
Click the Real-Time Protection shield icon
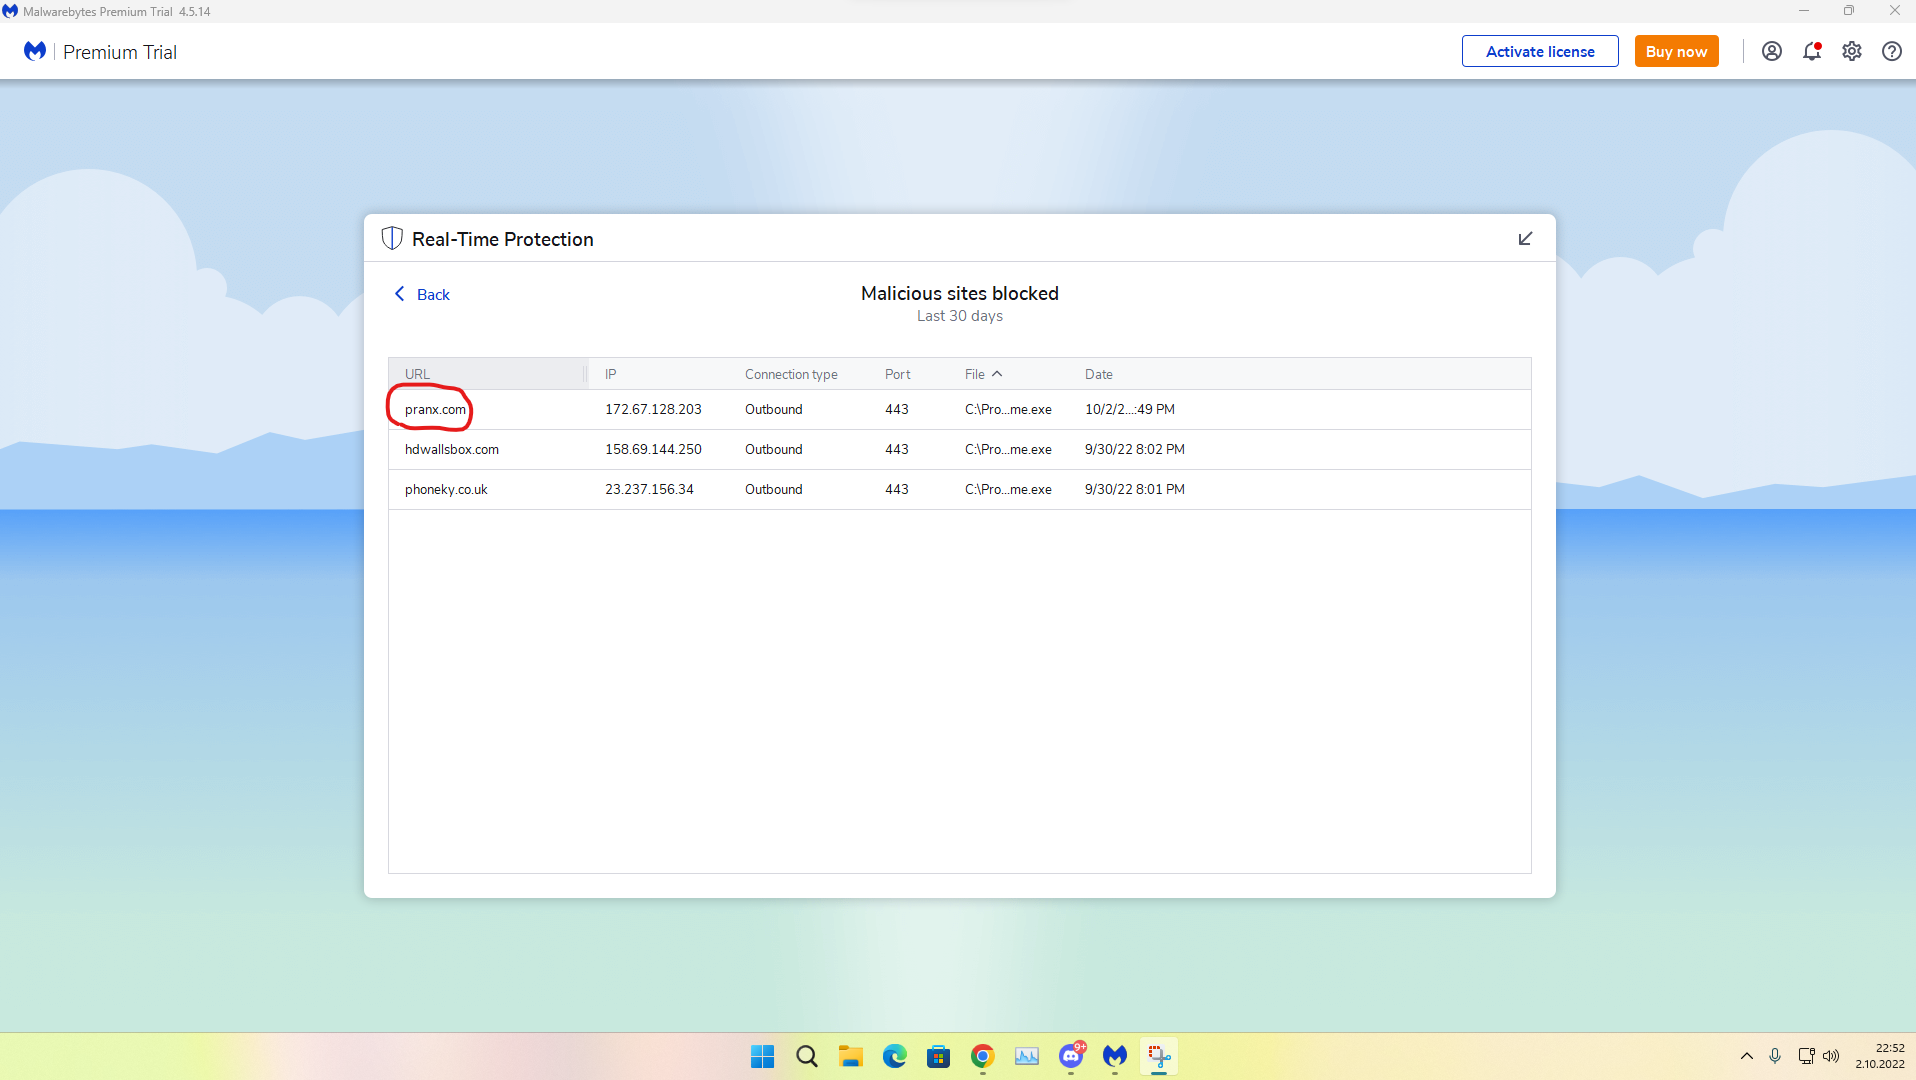click(392, 238)
